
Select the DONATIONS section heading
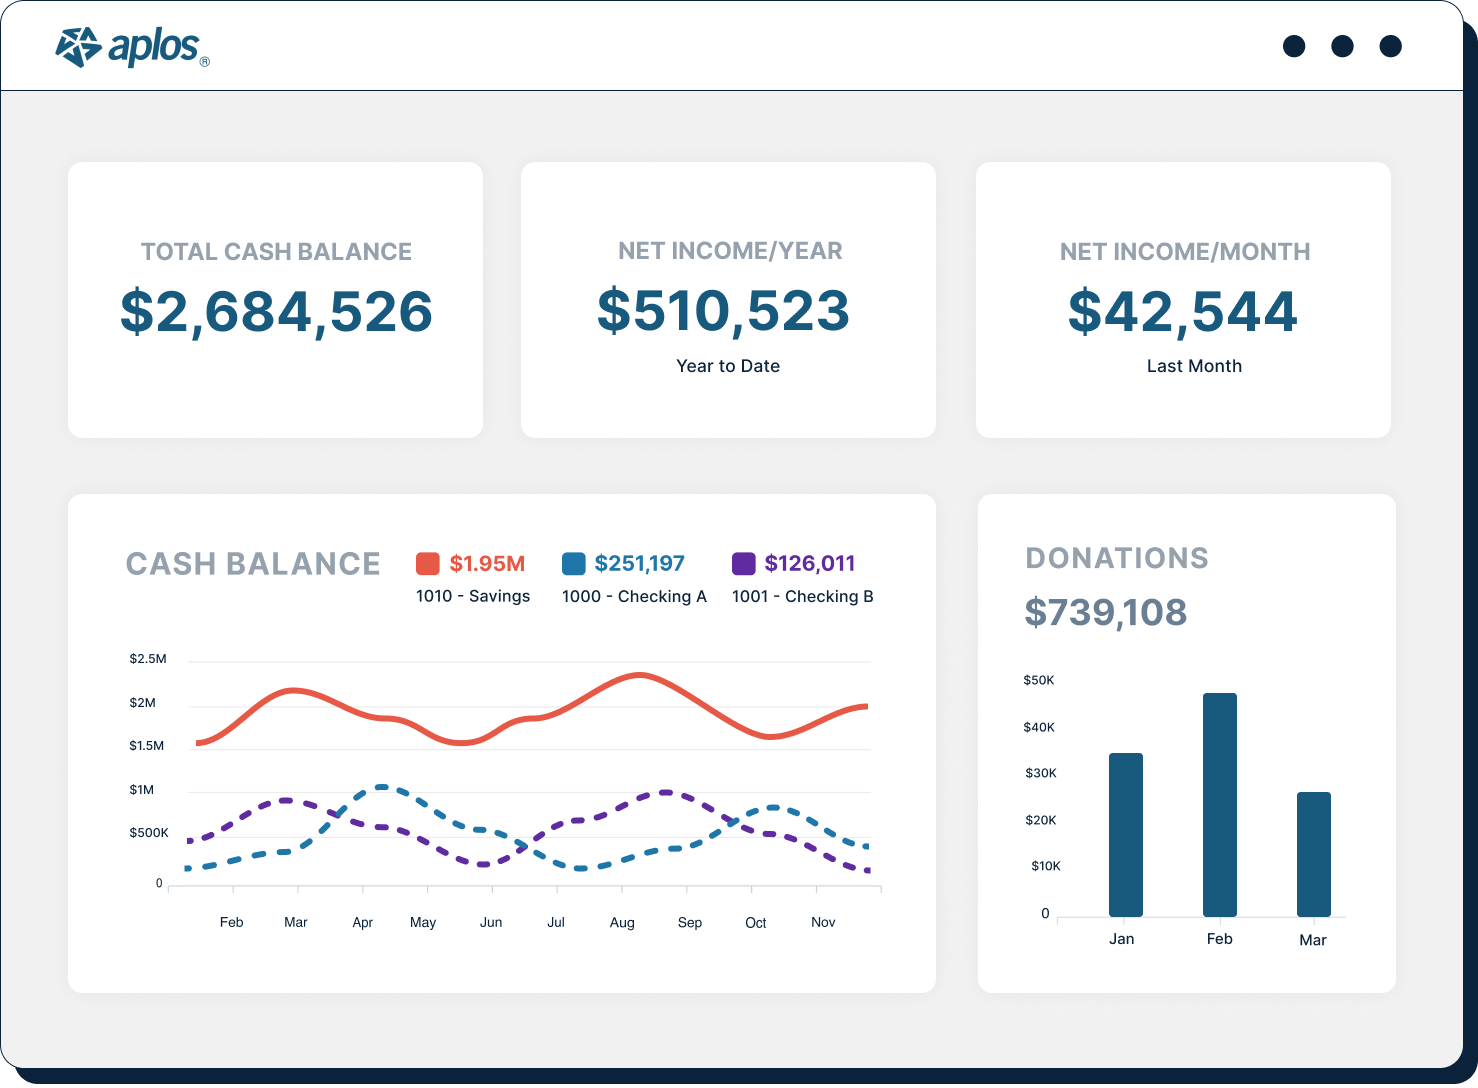pyautogui.click(x=1117, y=558)
